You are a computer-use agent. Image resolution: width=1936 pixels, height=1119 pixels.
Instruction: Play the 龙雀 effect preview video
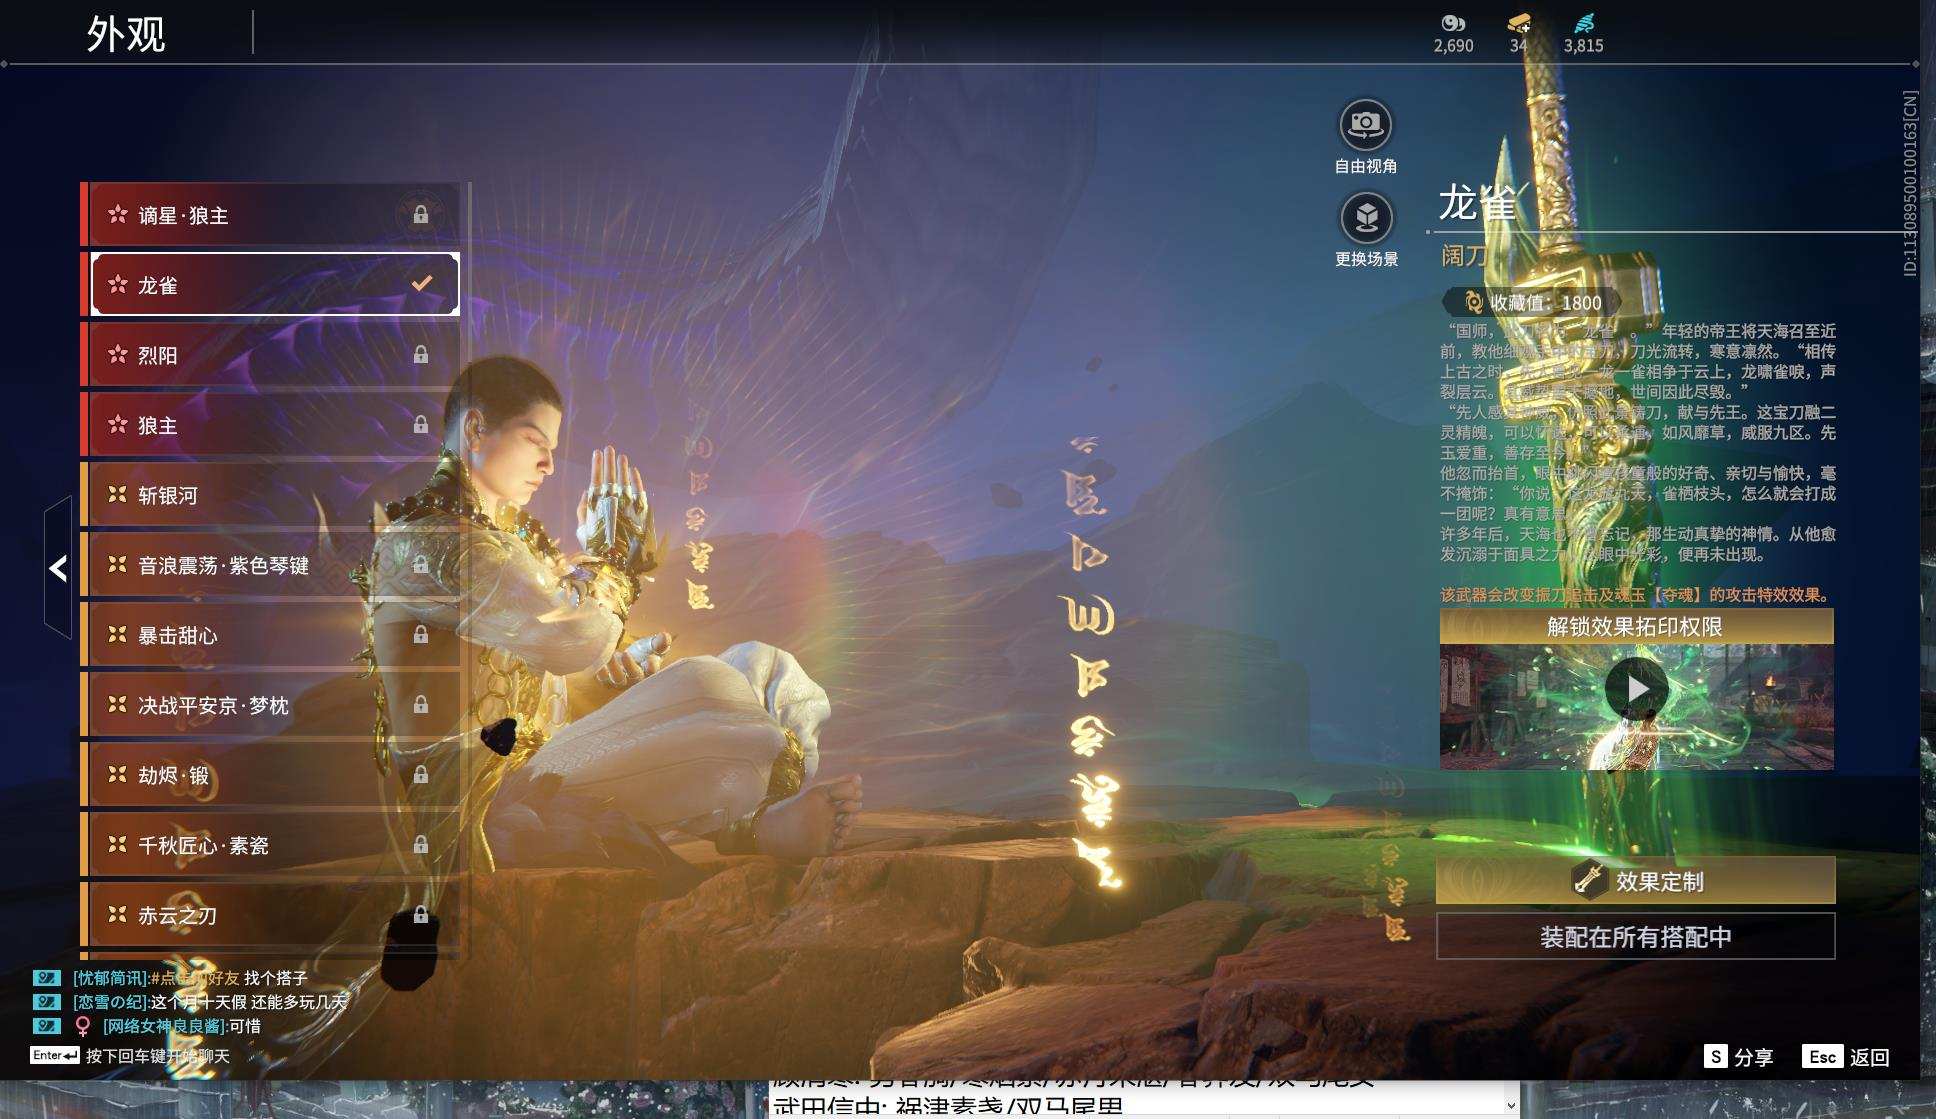pyautogui.click(x=1636, y=689)
